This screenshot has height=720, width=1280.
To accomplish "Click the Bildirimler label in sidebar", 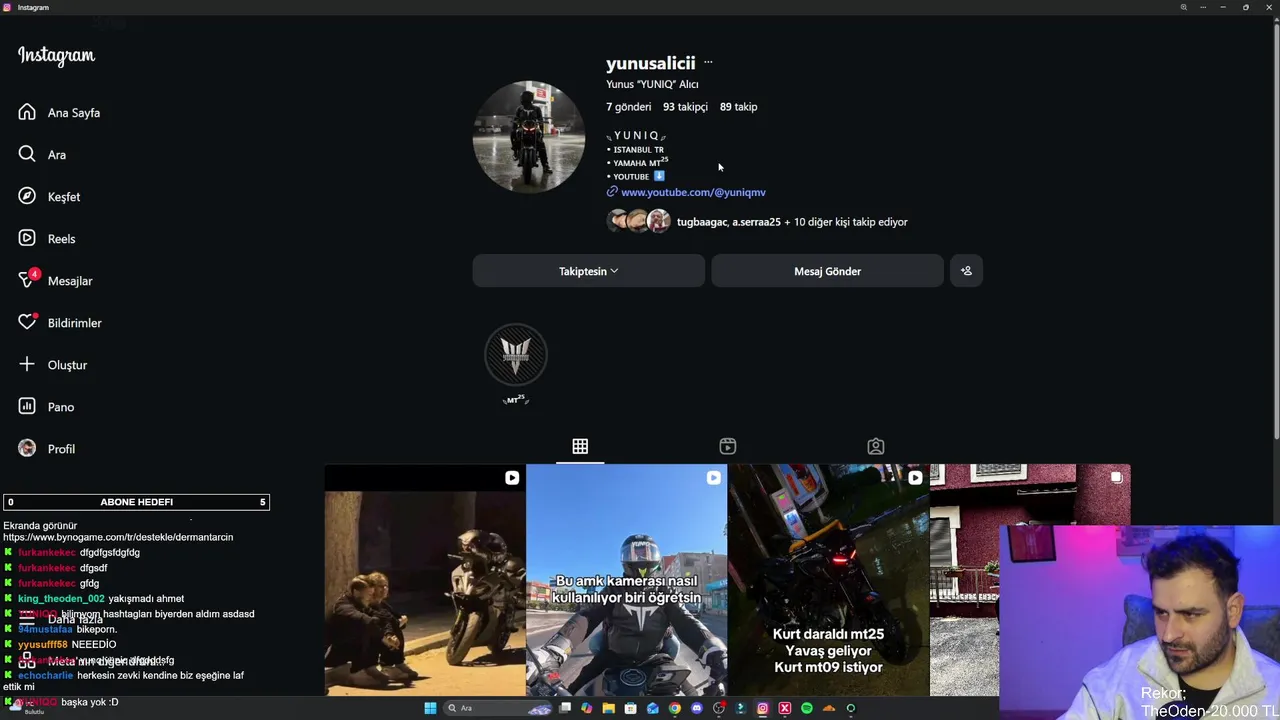I will 75,323.
